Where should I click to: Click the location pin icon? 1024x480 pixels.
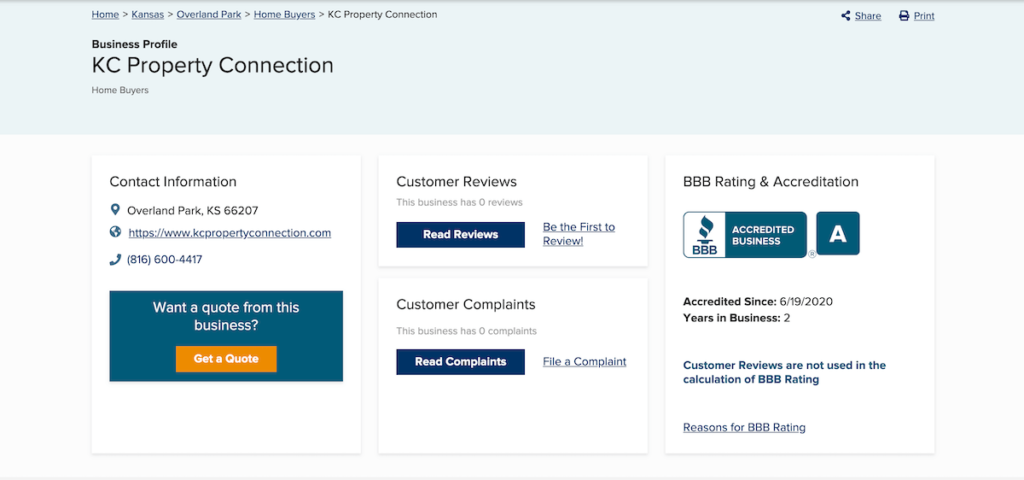click(x=116, y=210)
